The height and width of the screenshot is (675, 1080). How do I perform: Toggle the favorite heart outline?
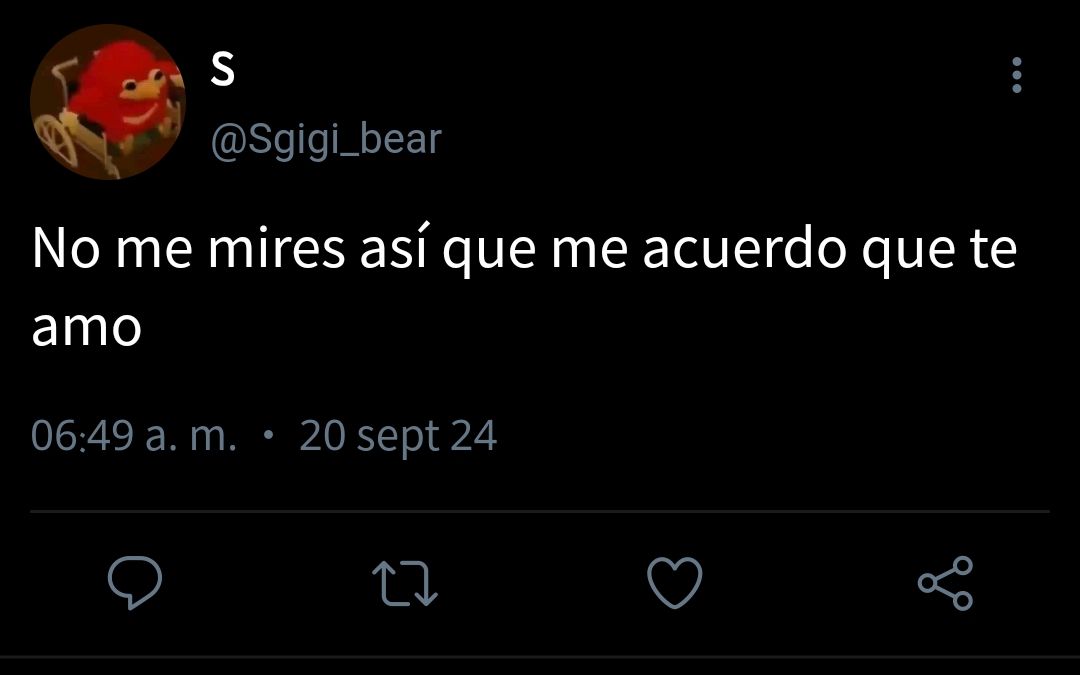point(675,583)
